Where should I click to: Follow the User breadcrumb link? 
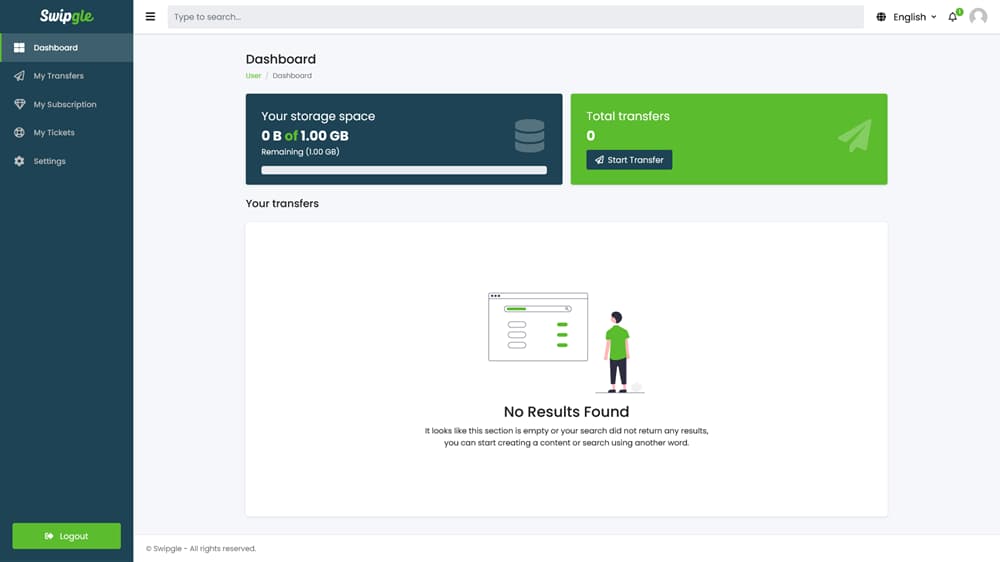253,75
